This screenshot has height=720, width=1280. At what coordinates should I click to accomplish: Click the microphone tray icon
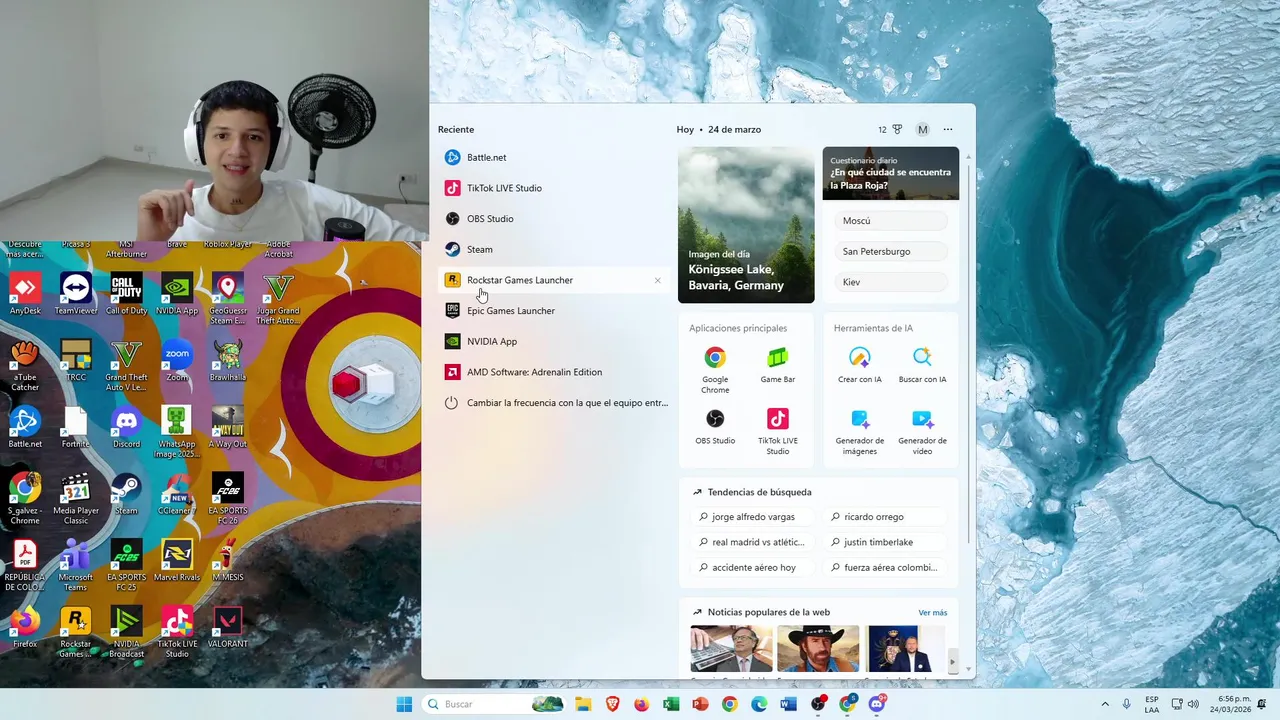(1127, 704)
